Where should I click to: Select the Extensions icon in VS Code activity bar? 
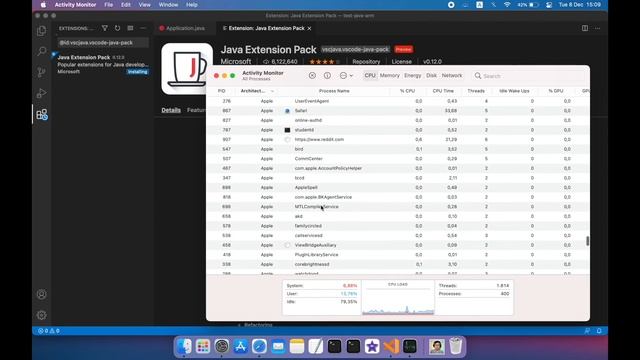click(42, 114)
